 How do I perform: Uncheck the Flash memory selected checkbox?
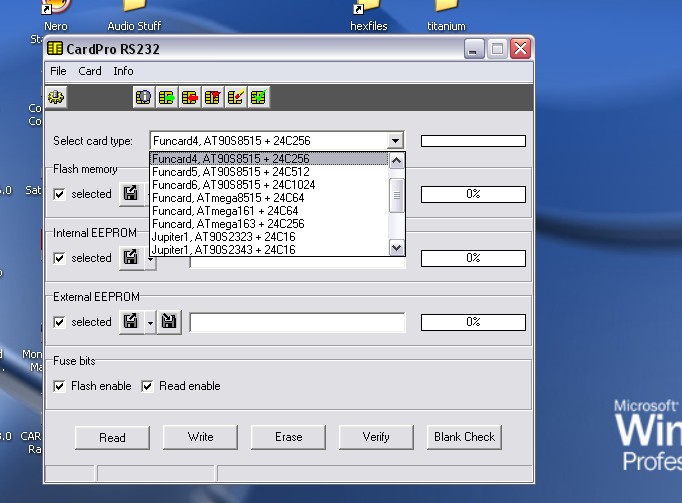click(x=60, y=194)
